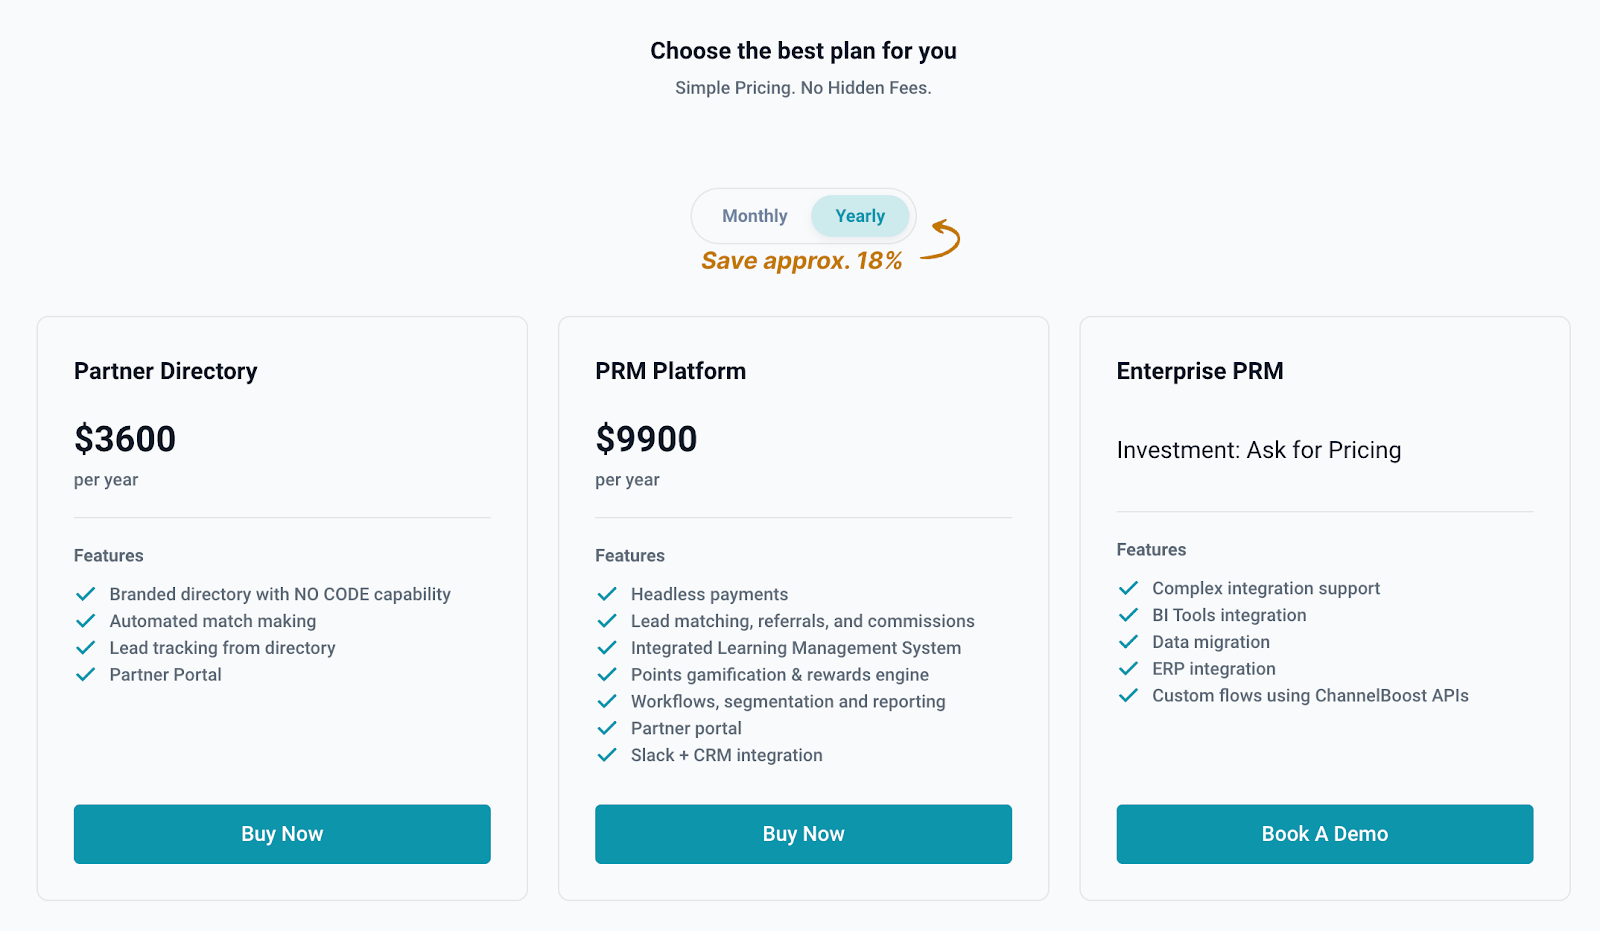Click Investment: Ask for Pricing text

[x=1258, y=450]
